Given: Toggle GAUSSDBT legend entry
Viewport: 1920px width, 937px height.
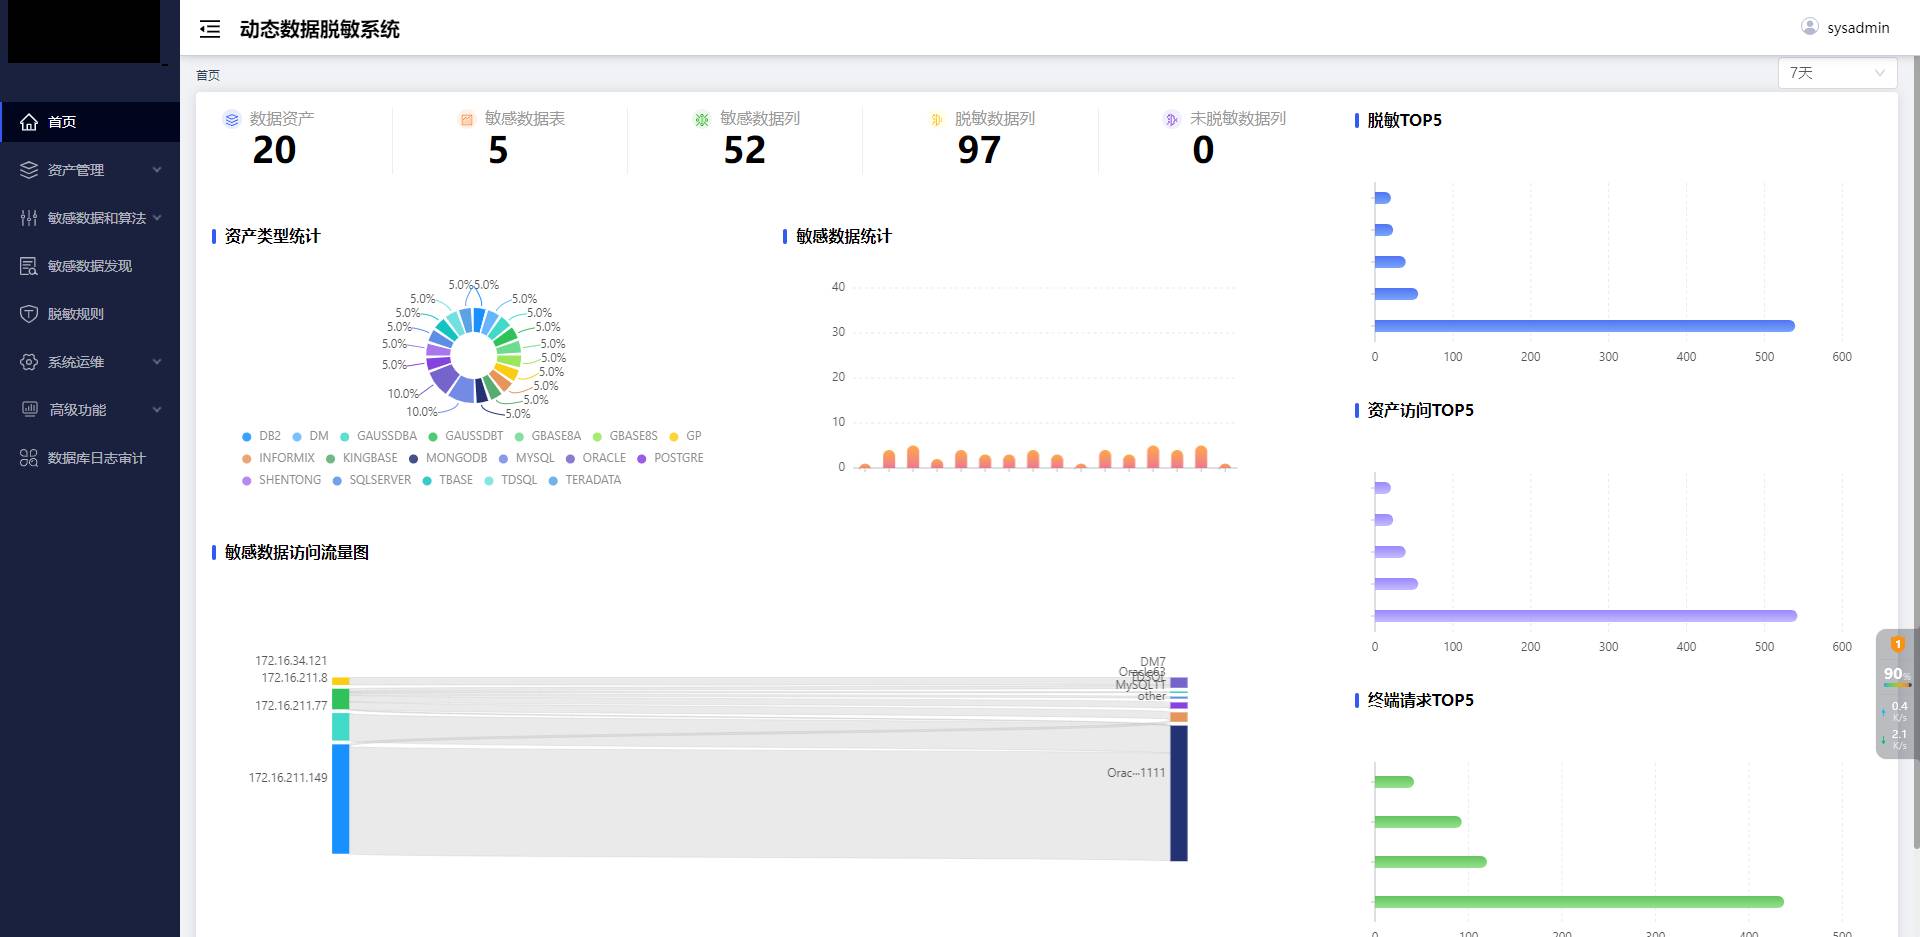Looking at the screenshot, I should (x=465, y=436).
